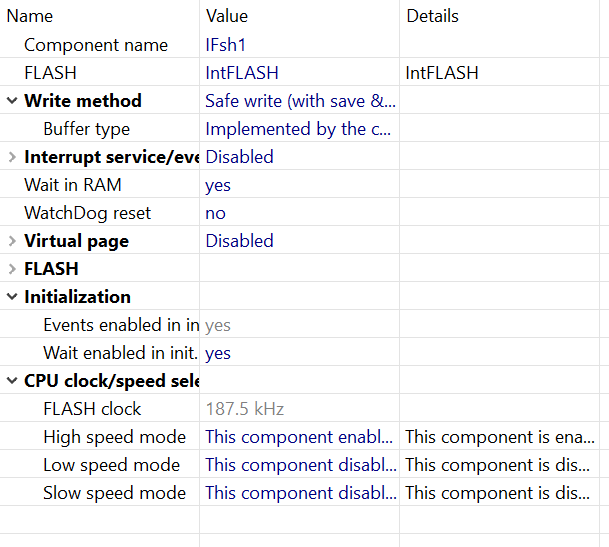Click the Details column header
The height and width of the screenshot is (547, 609).
432,16
